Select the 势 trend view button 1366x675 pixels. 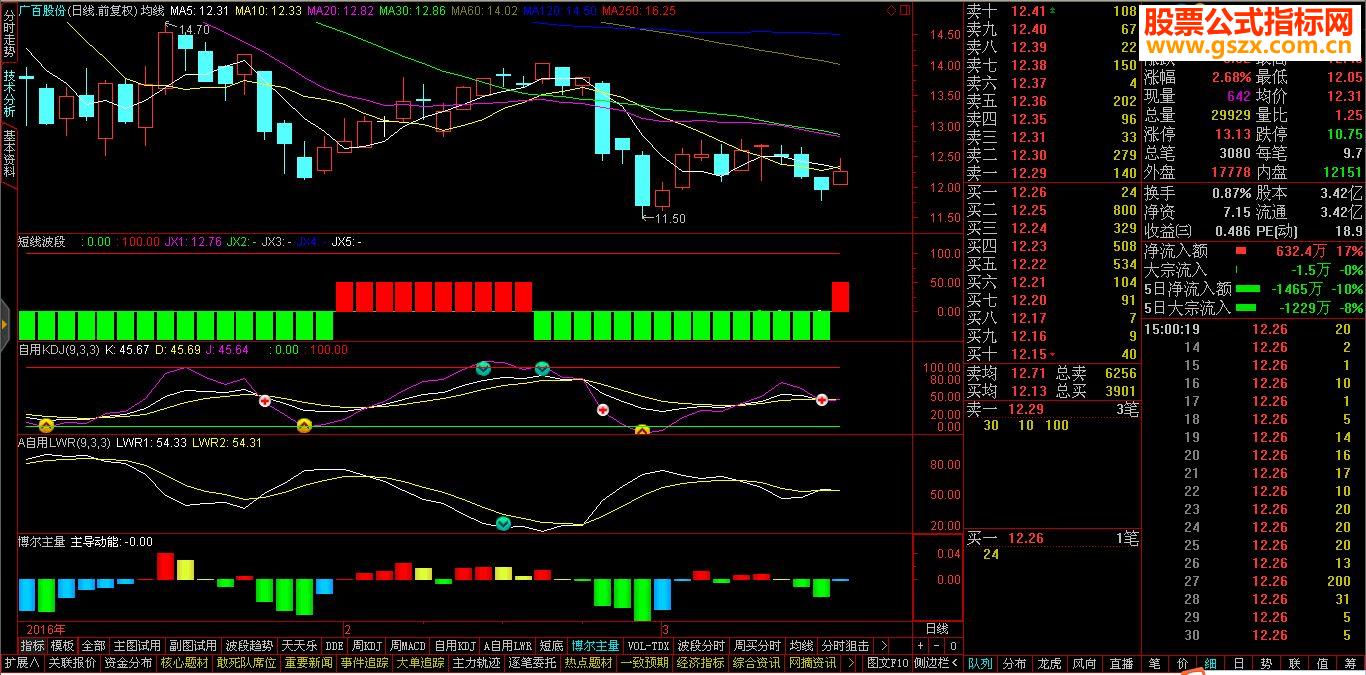point(1266,663)
